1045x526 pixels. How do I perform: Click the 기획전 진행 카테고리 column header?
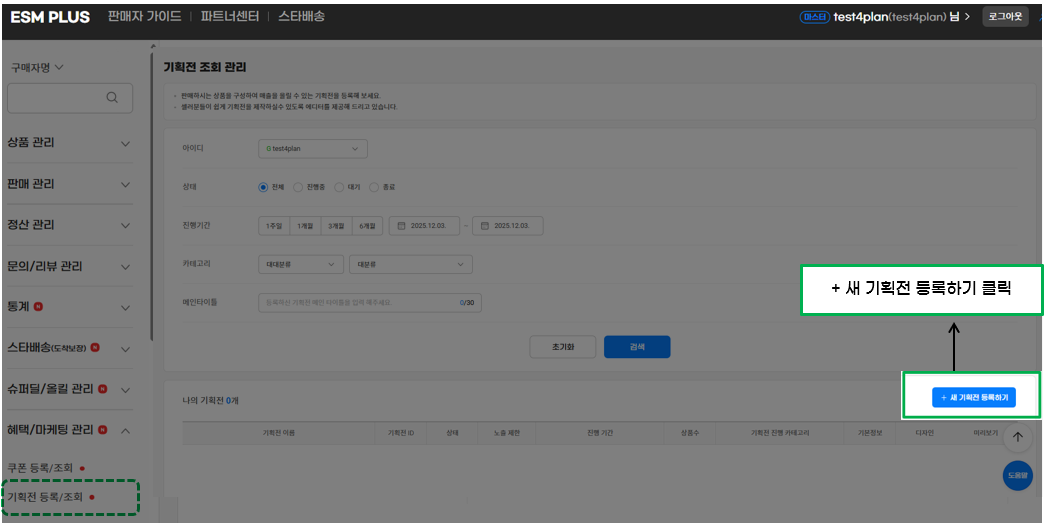click(780, 433)
